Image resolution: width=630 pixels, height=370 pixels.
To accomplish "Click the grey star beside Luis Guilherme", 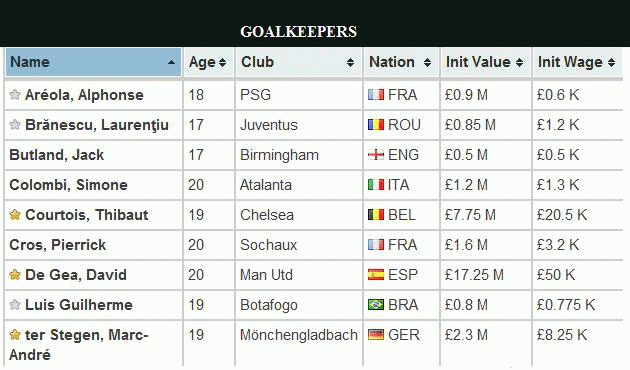I will [x=15, y=305].
